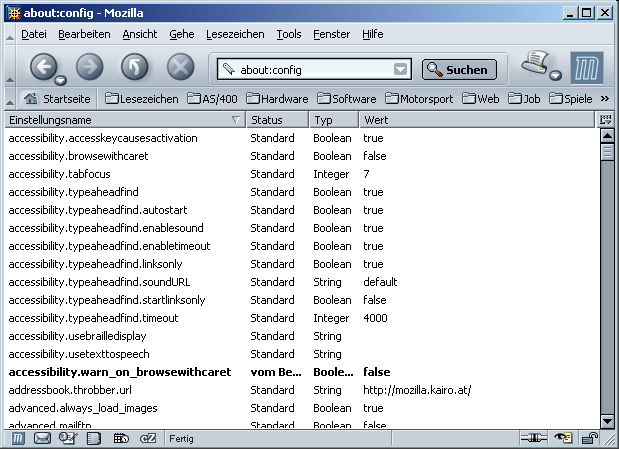Image resolution: width=619 pixels, height=449 pixels.
Task: Open the AS/400 bookmarks folder
Action: [212, 99]
